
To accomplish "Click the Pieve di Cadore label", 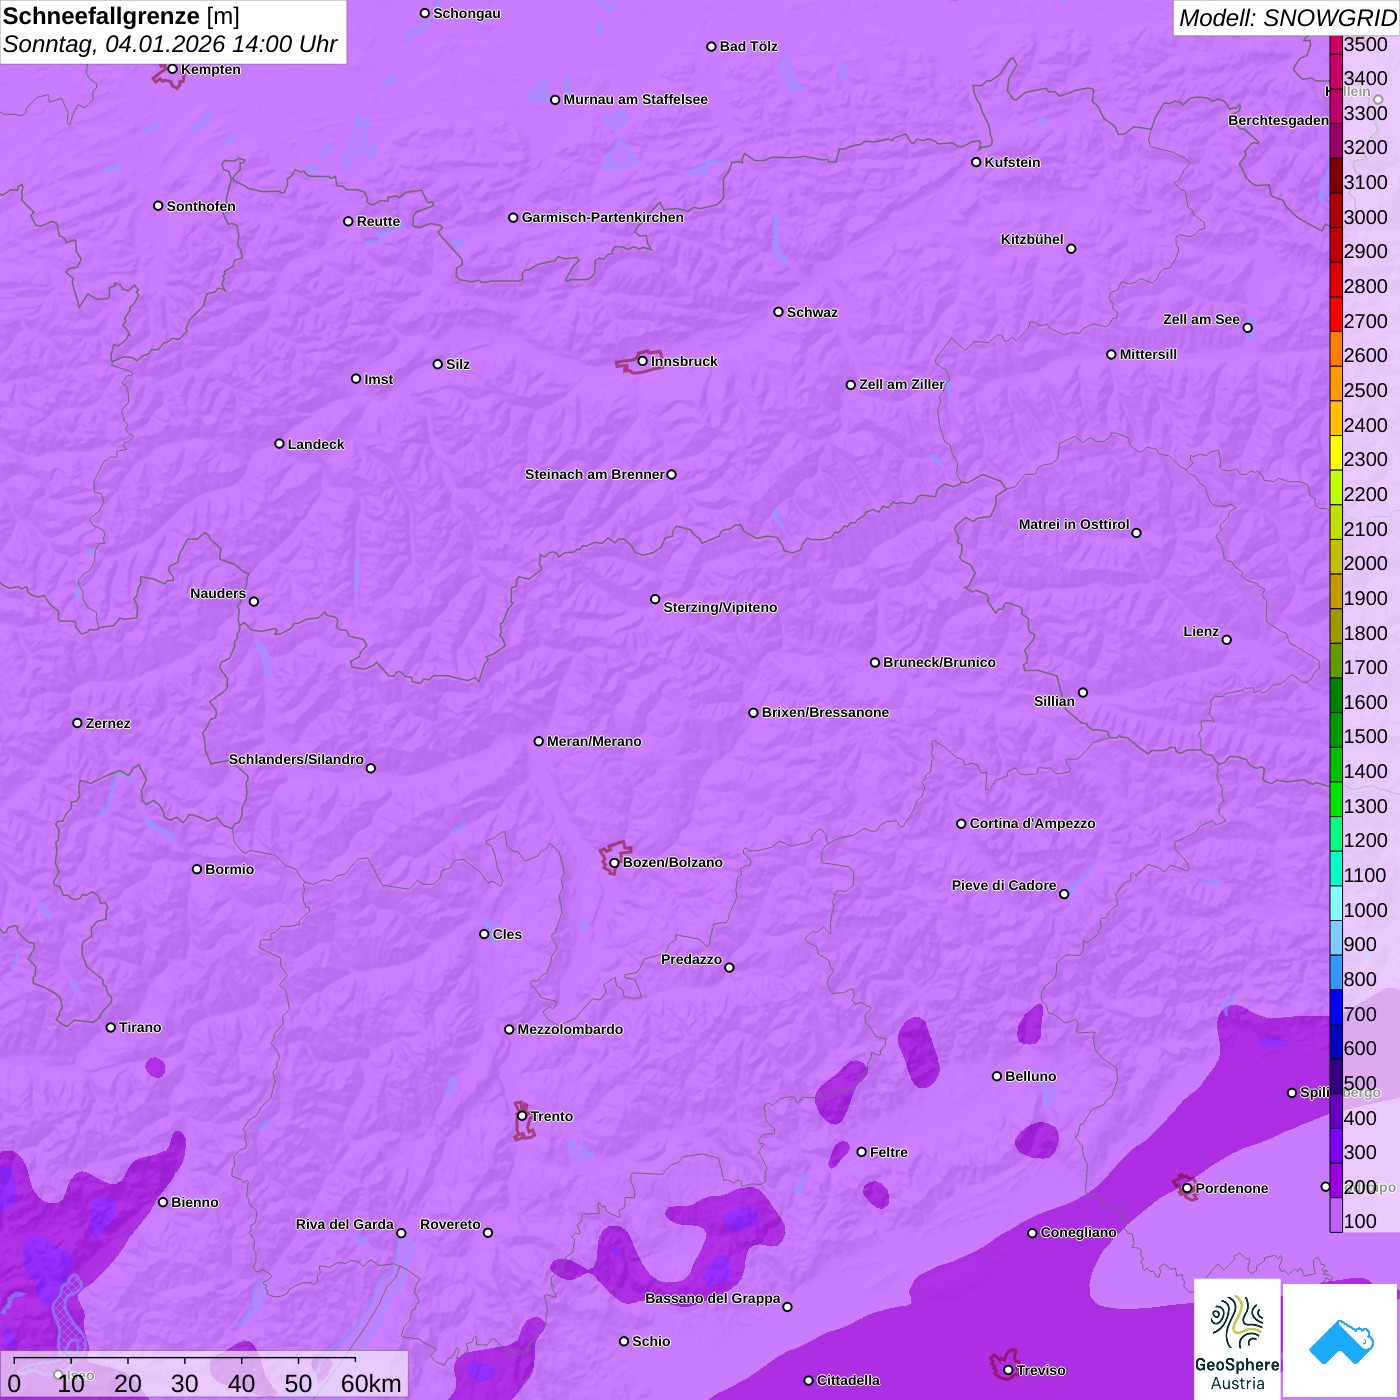I will coord(1004,885).
